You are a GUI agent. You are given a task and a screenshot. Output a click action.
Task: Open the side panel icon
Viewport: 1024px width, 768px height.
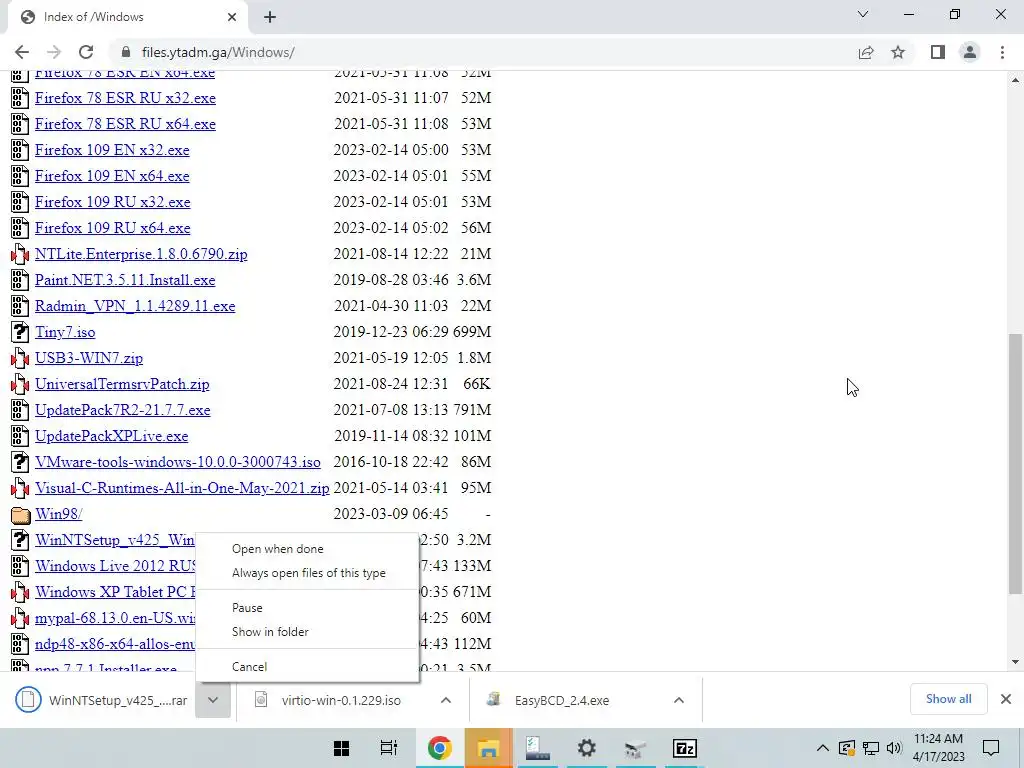(x=938, y=52)
